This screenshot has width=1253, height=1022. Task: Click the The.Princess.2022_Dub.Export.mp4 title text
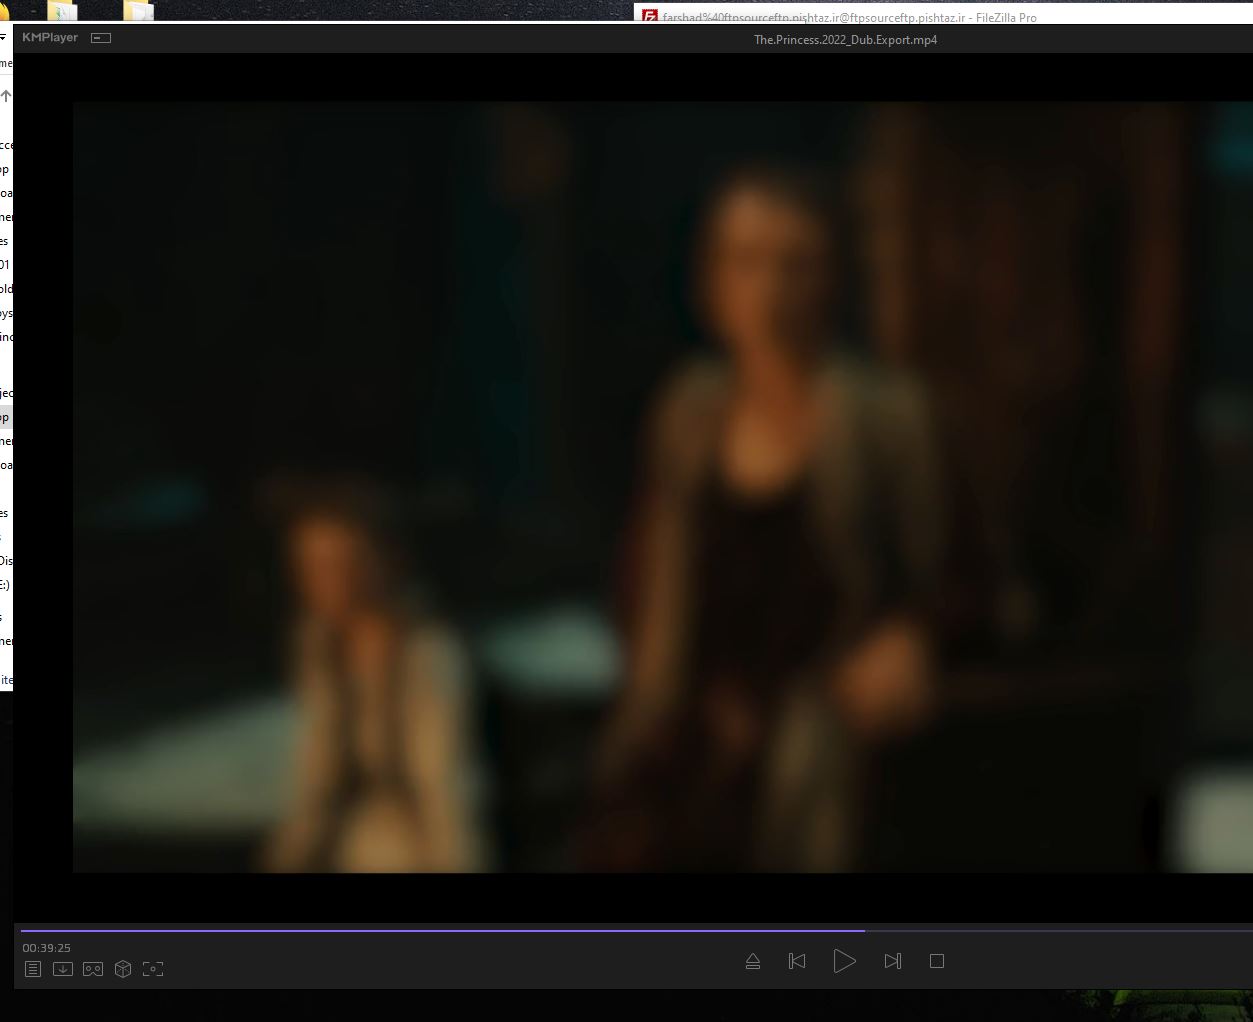coord(845,40)
